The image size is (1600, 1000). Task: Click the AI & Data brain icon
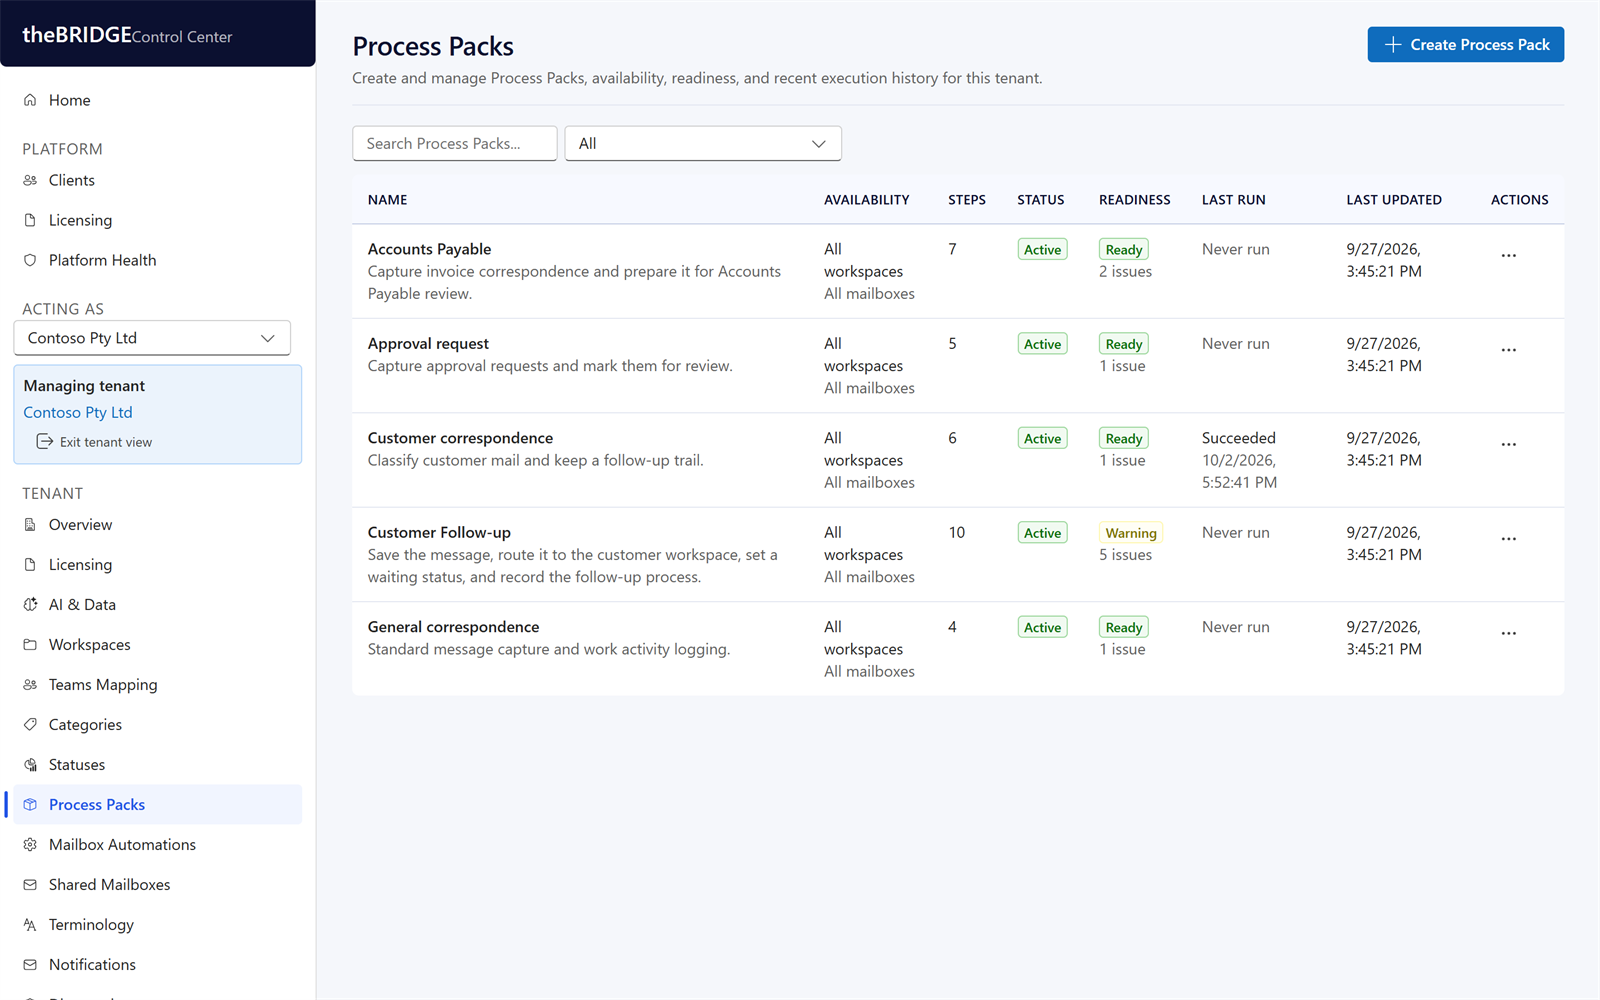click(30, 604)
